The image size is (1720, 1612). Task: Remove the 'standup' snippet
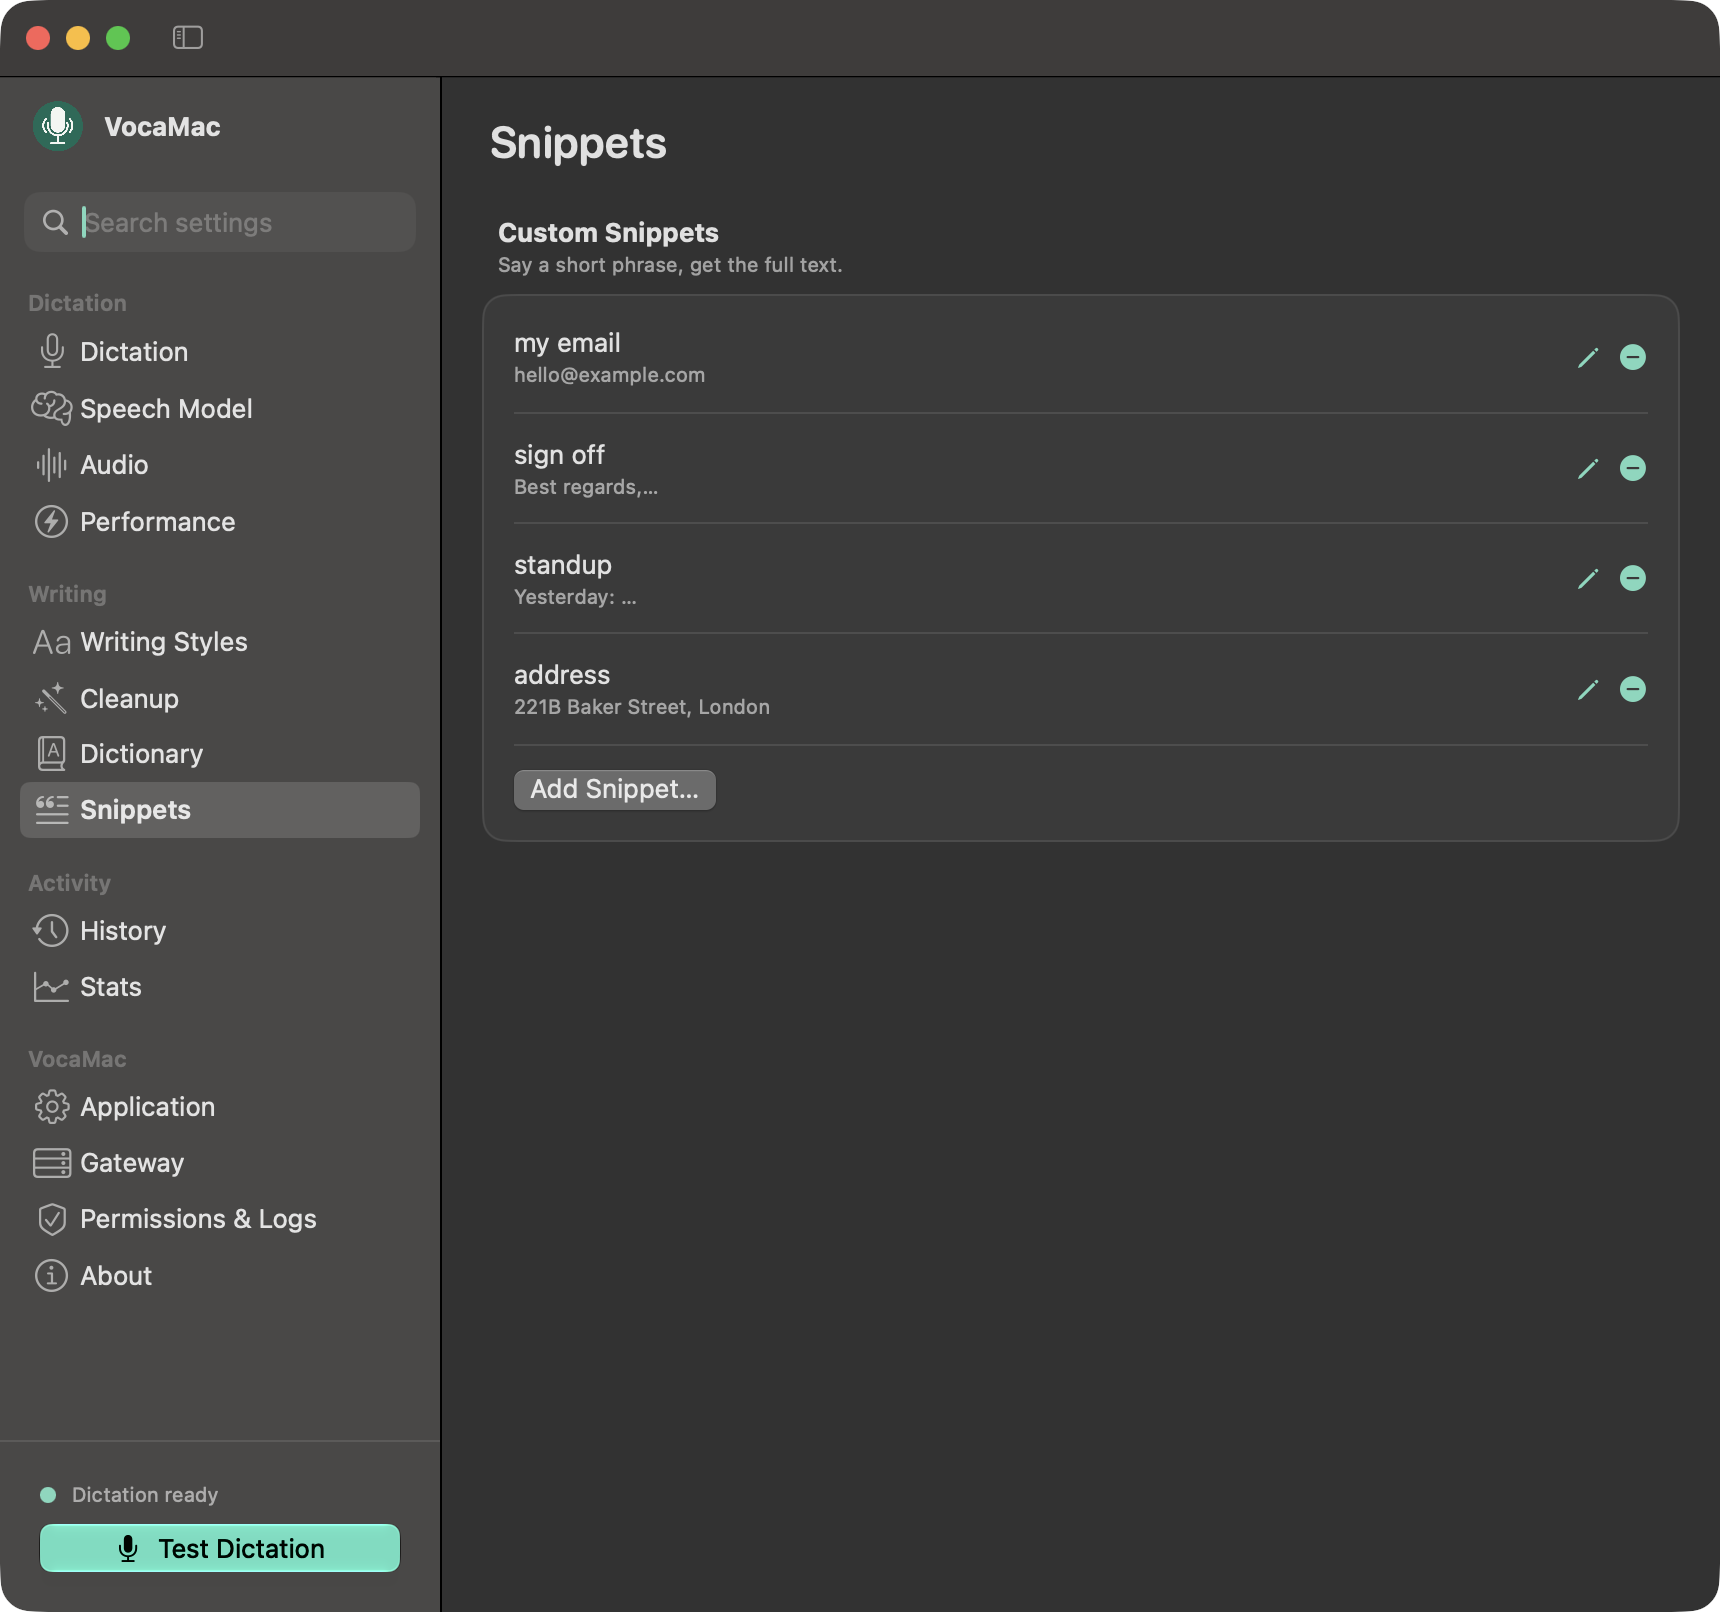coord(1633,579)
